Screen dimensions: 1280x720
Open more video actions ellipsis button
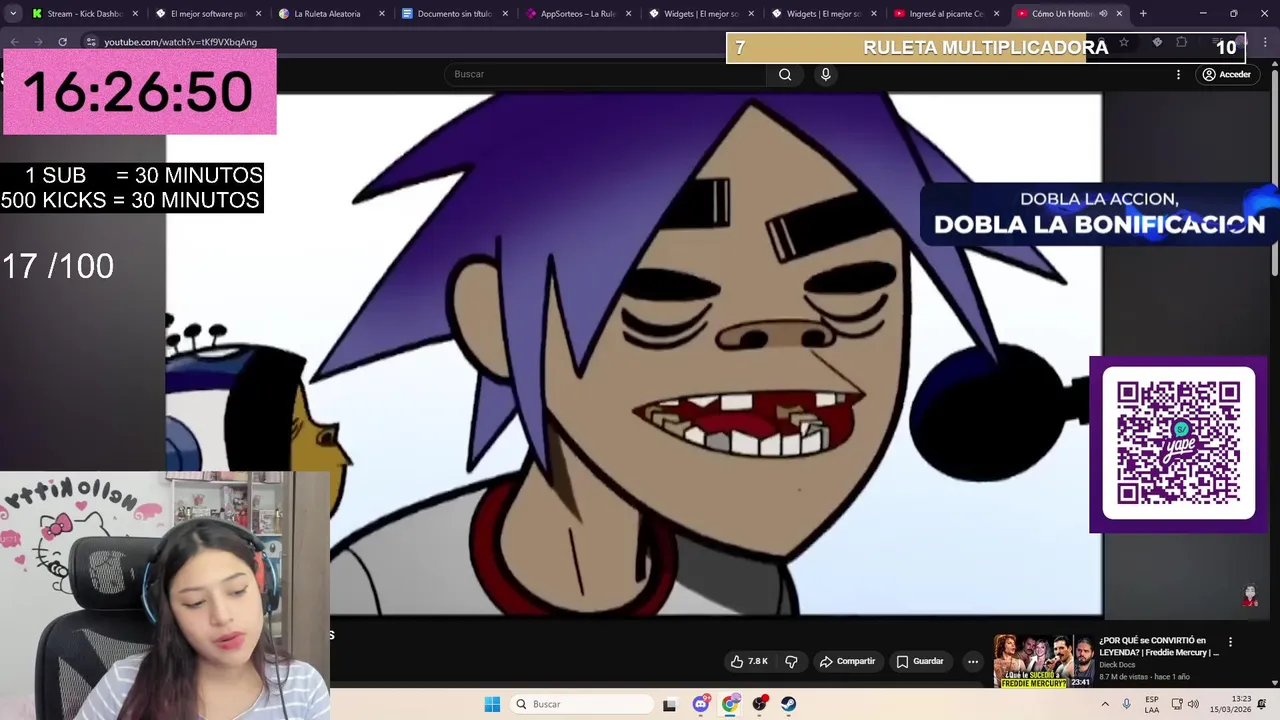coord(973,661)
